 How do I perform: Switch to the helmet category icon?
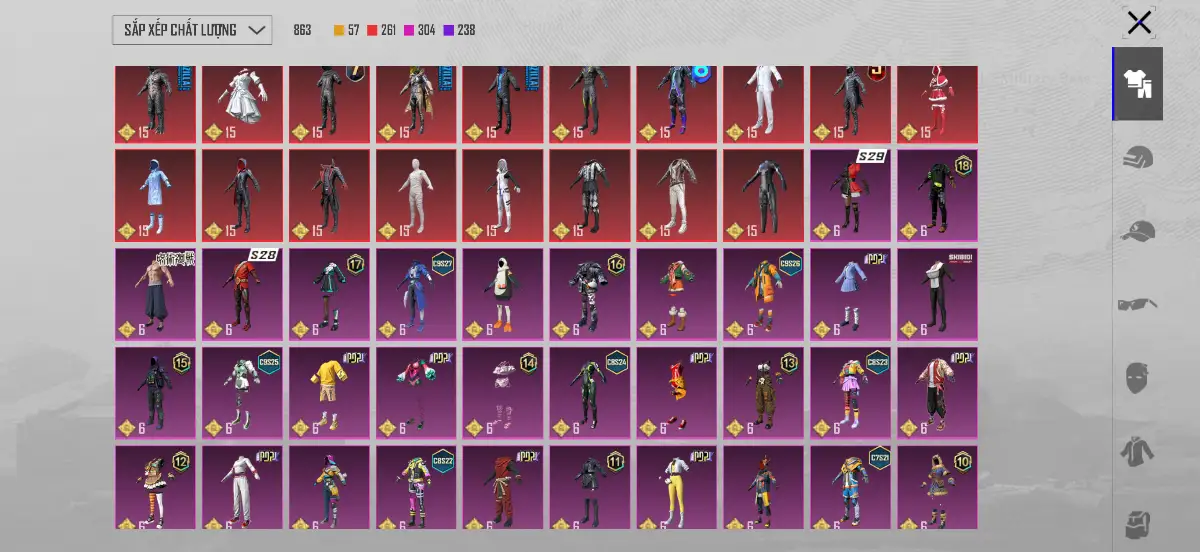(x=1138, y=158)
